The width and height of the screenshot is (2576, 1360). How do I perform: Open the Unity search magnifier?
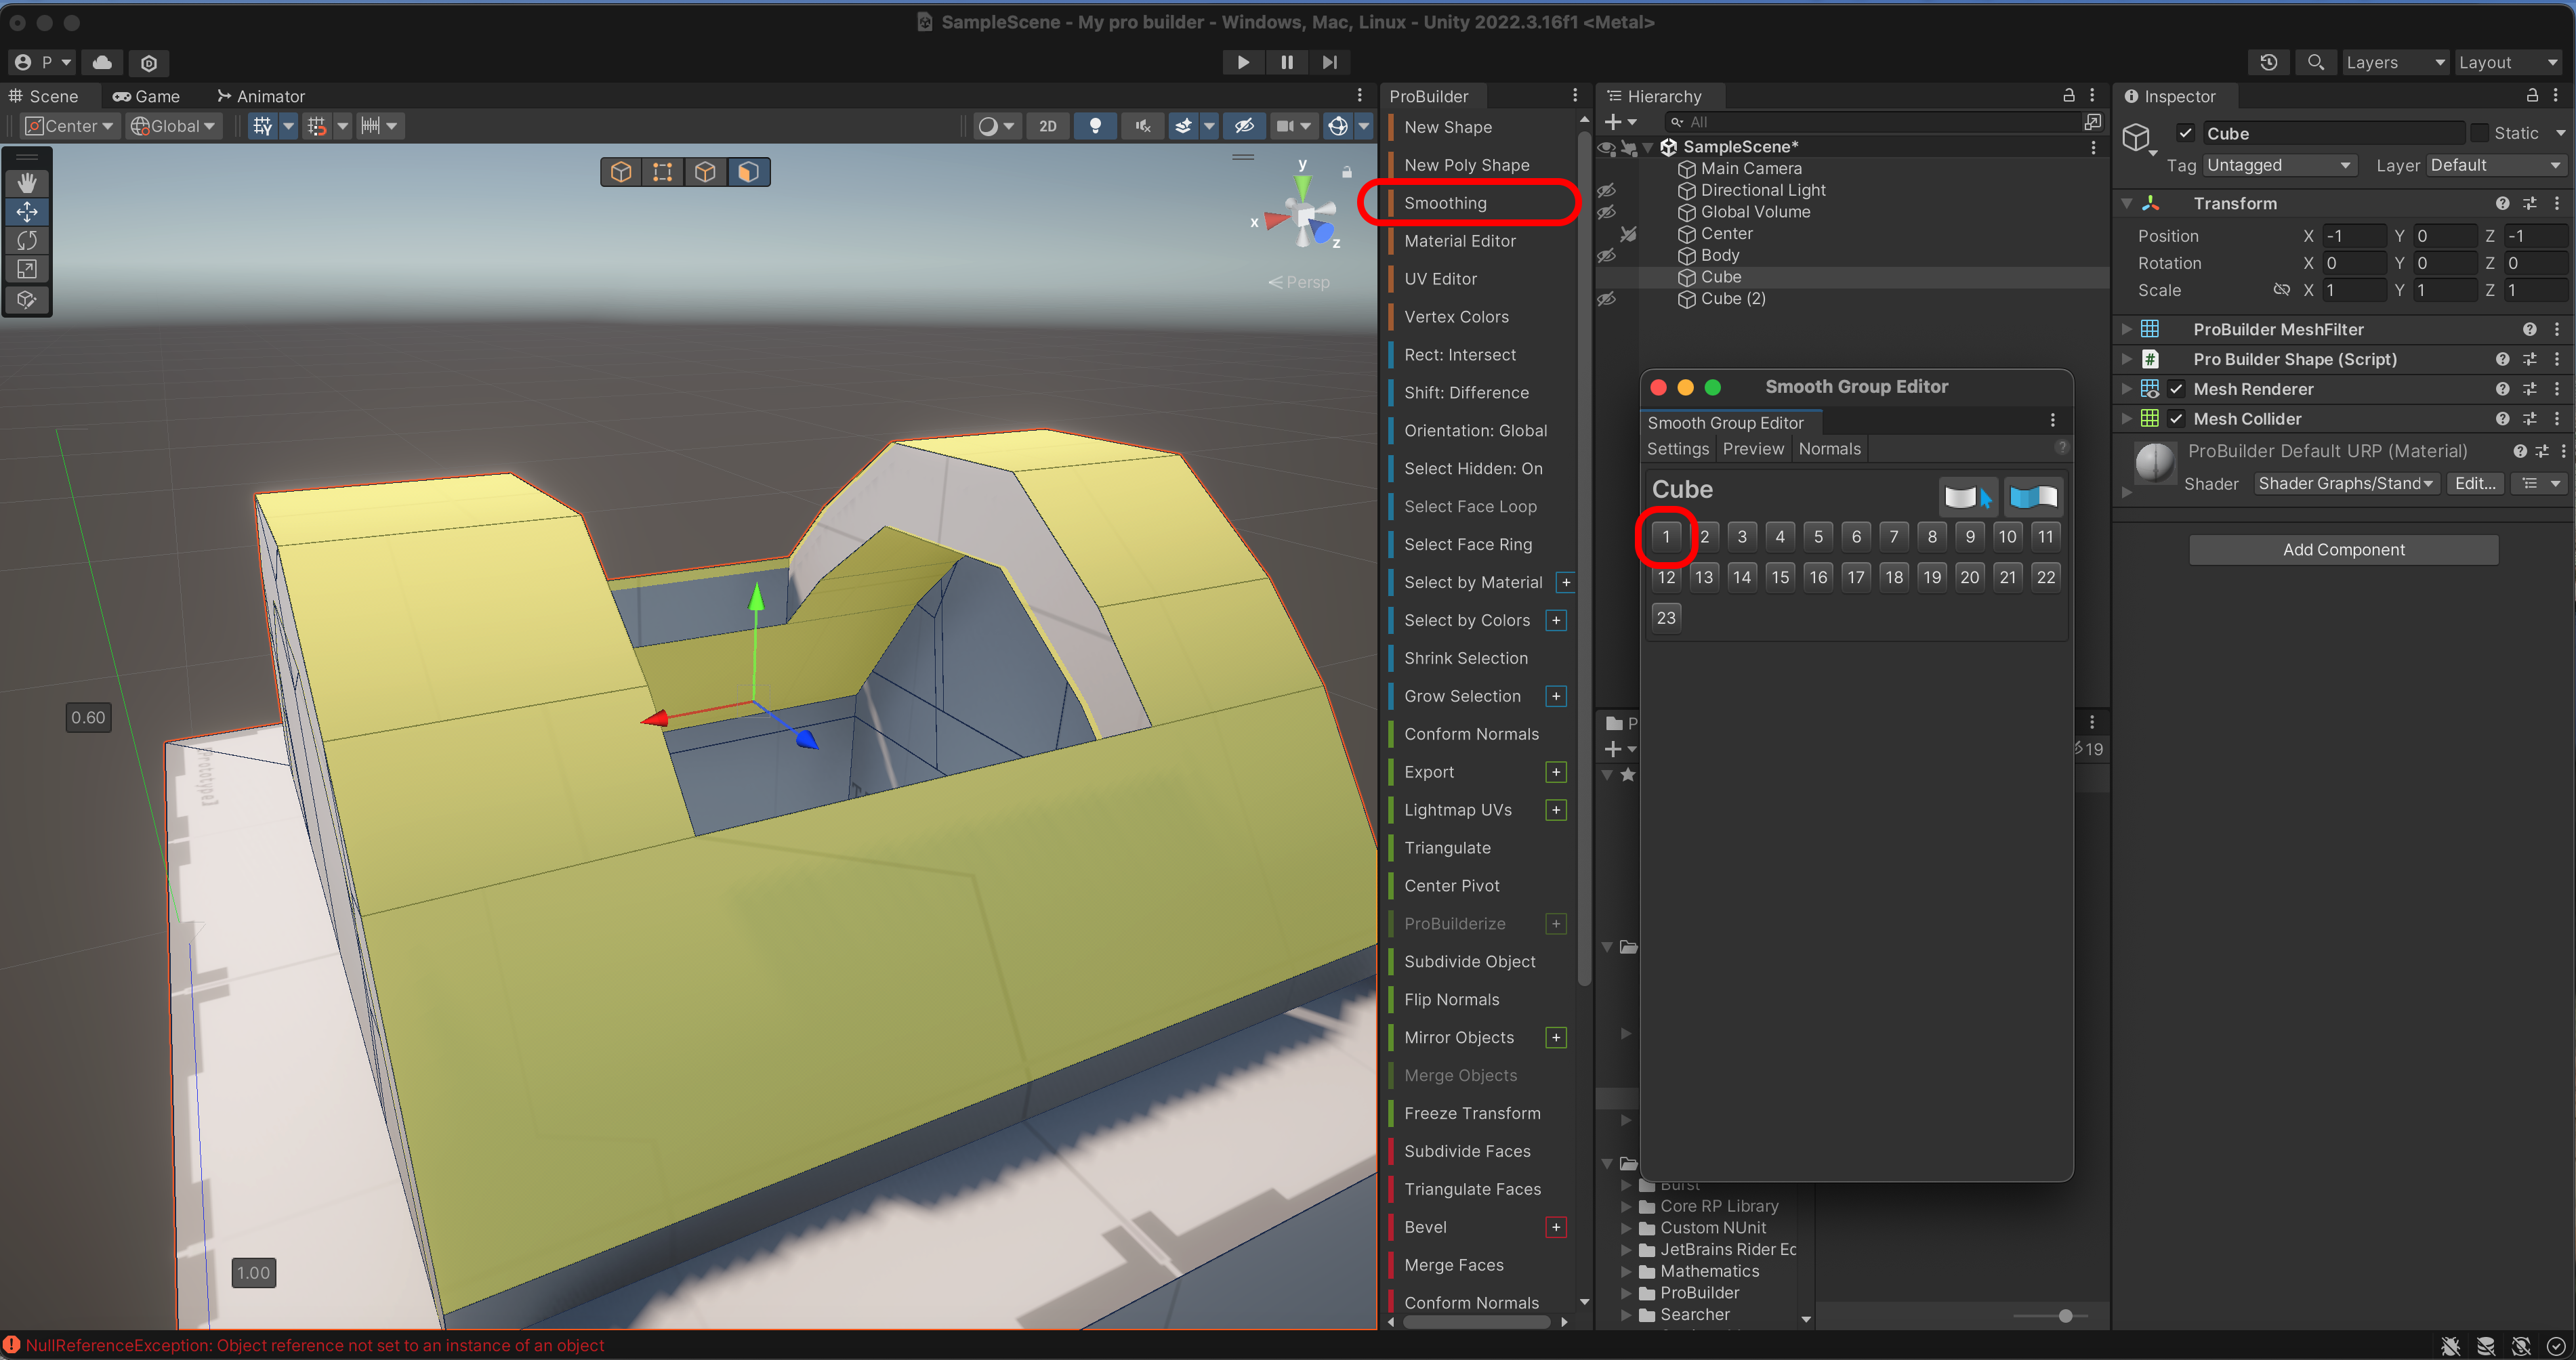(x=2315, y=62)
